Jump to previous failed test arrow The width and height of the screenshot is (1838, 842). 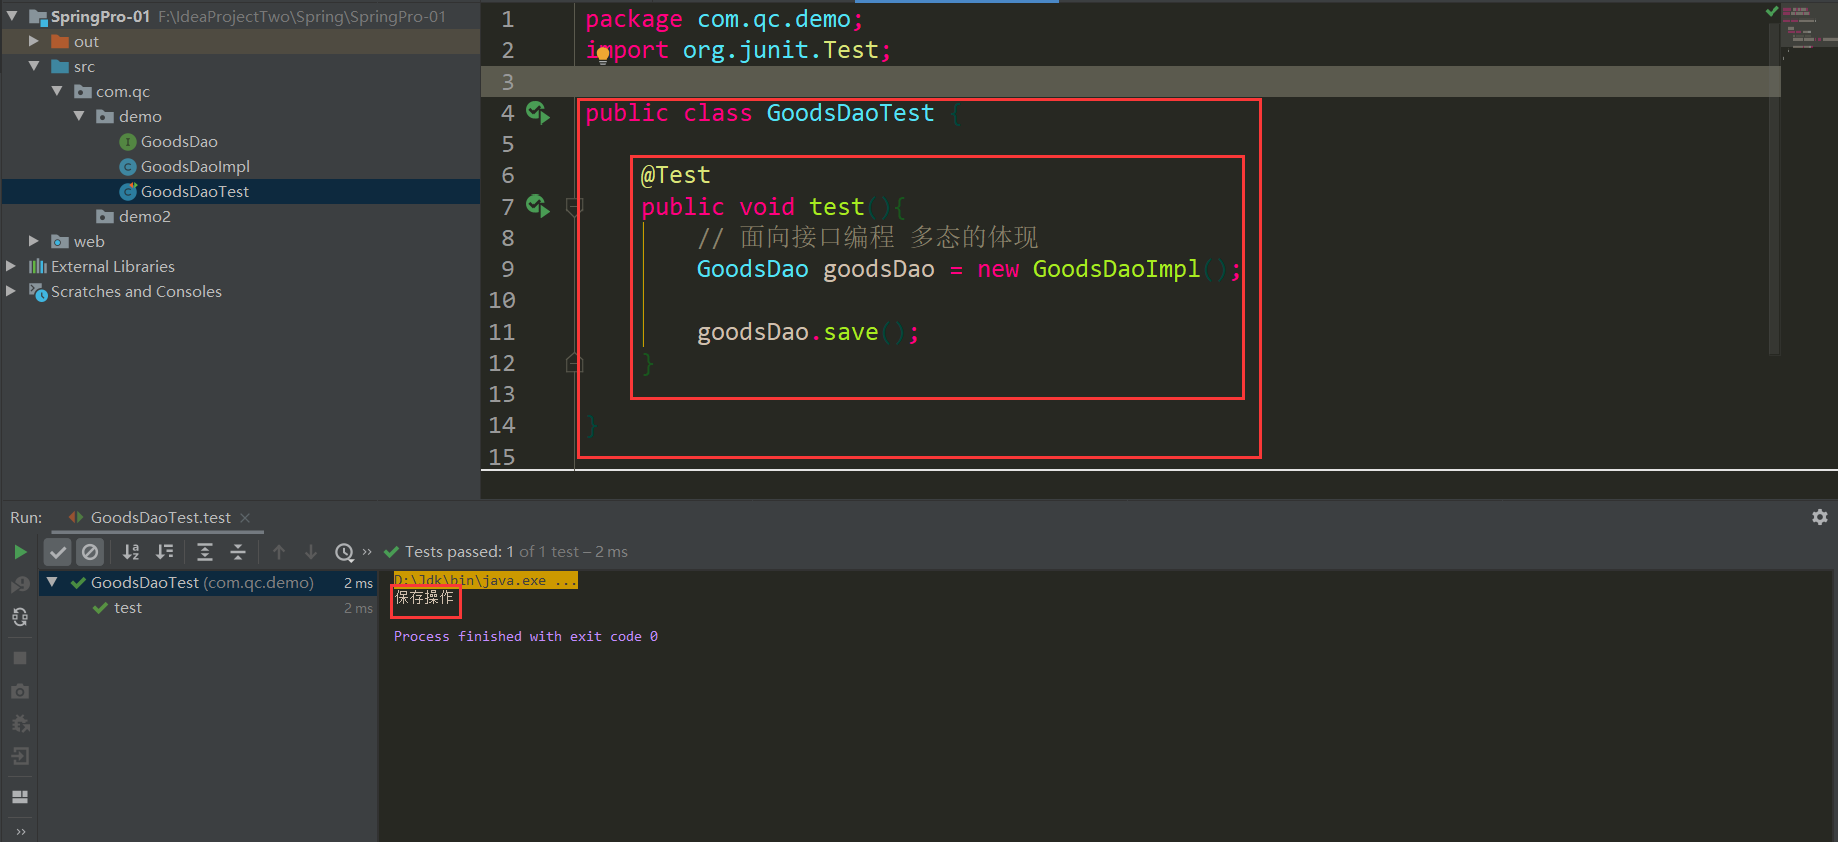pos(279,552)
